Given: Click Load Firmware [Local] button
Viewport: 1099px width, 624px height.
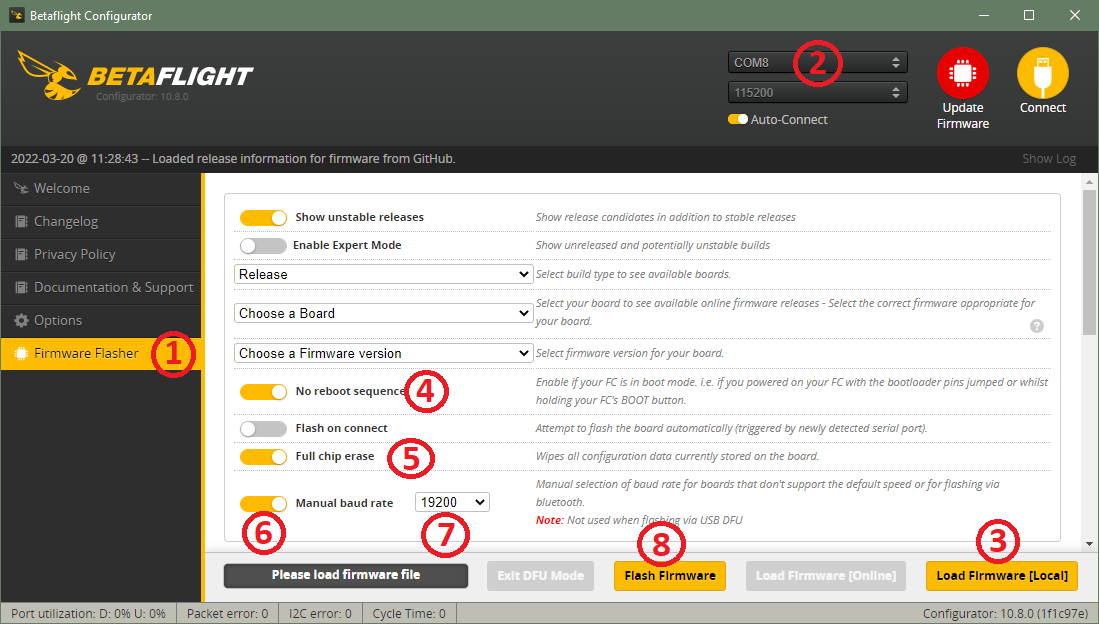Looking at the screenshot, I should (1002, 576).
